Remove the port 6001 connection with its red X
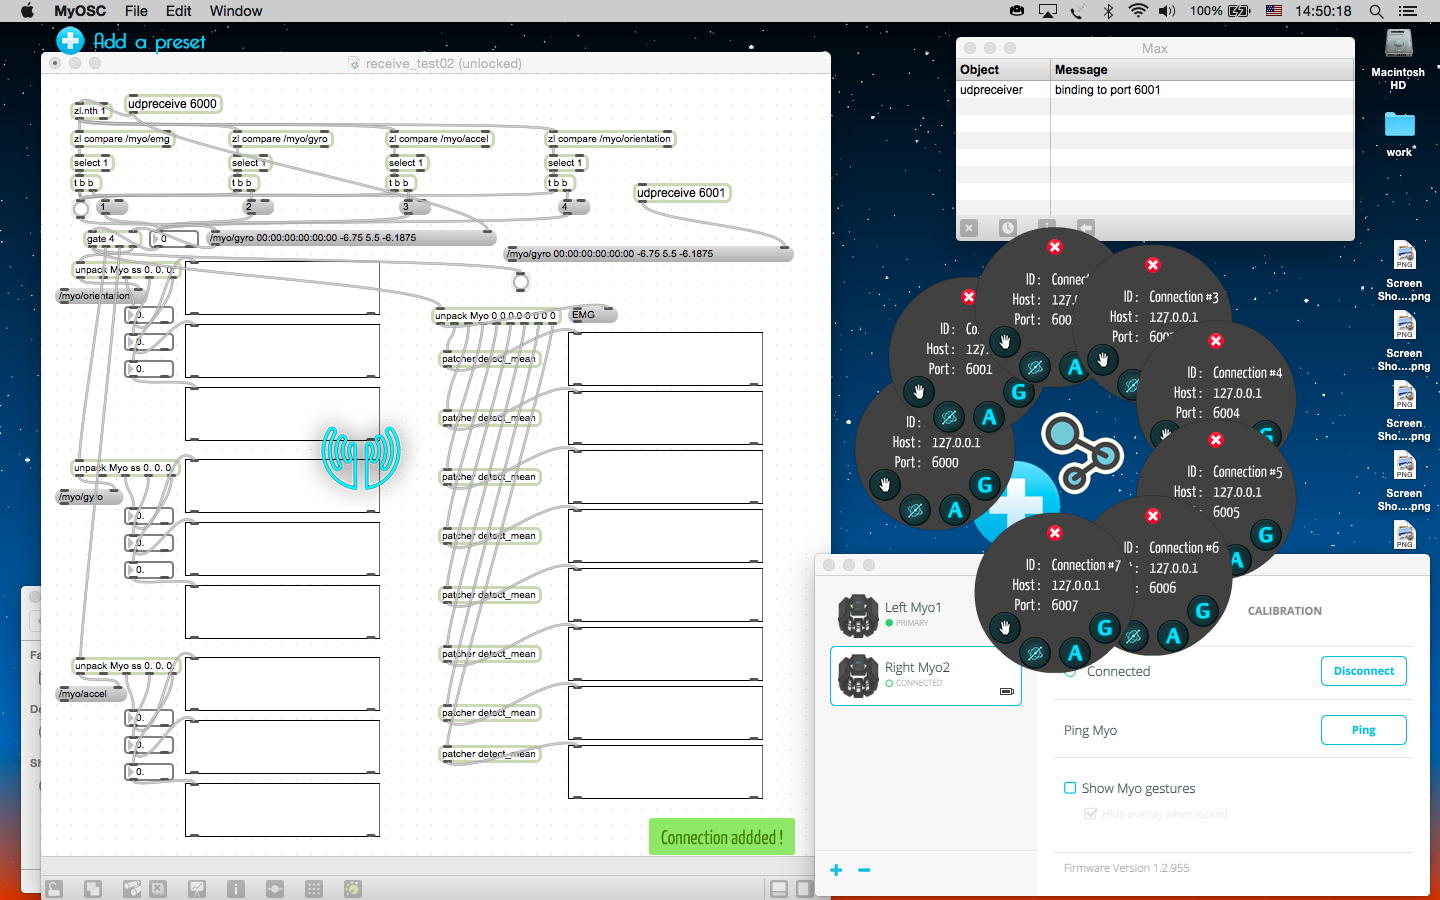 (968, 297)
